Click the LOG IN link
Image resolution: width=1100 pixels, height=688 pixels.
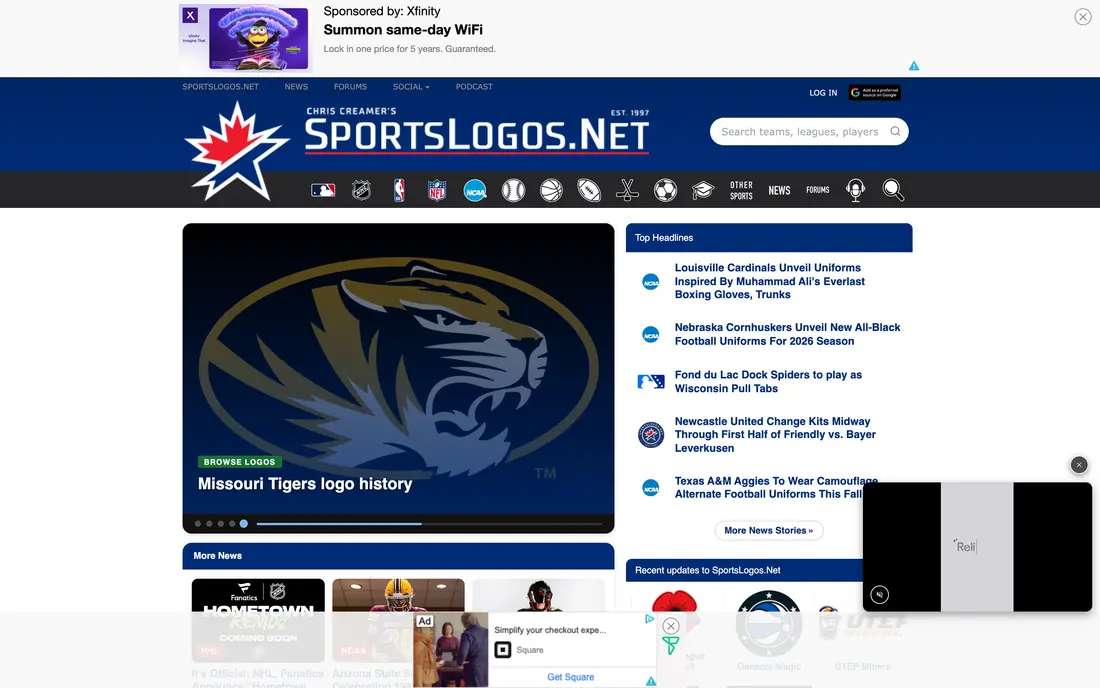[823, 93]
